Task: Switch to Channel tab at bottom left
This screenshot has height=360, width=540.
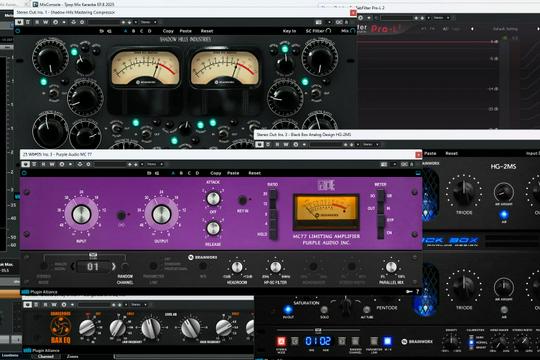Action: point(46,357)
